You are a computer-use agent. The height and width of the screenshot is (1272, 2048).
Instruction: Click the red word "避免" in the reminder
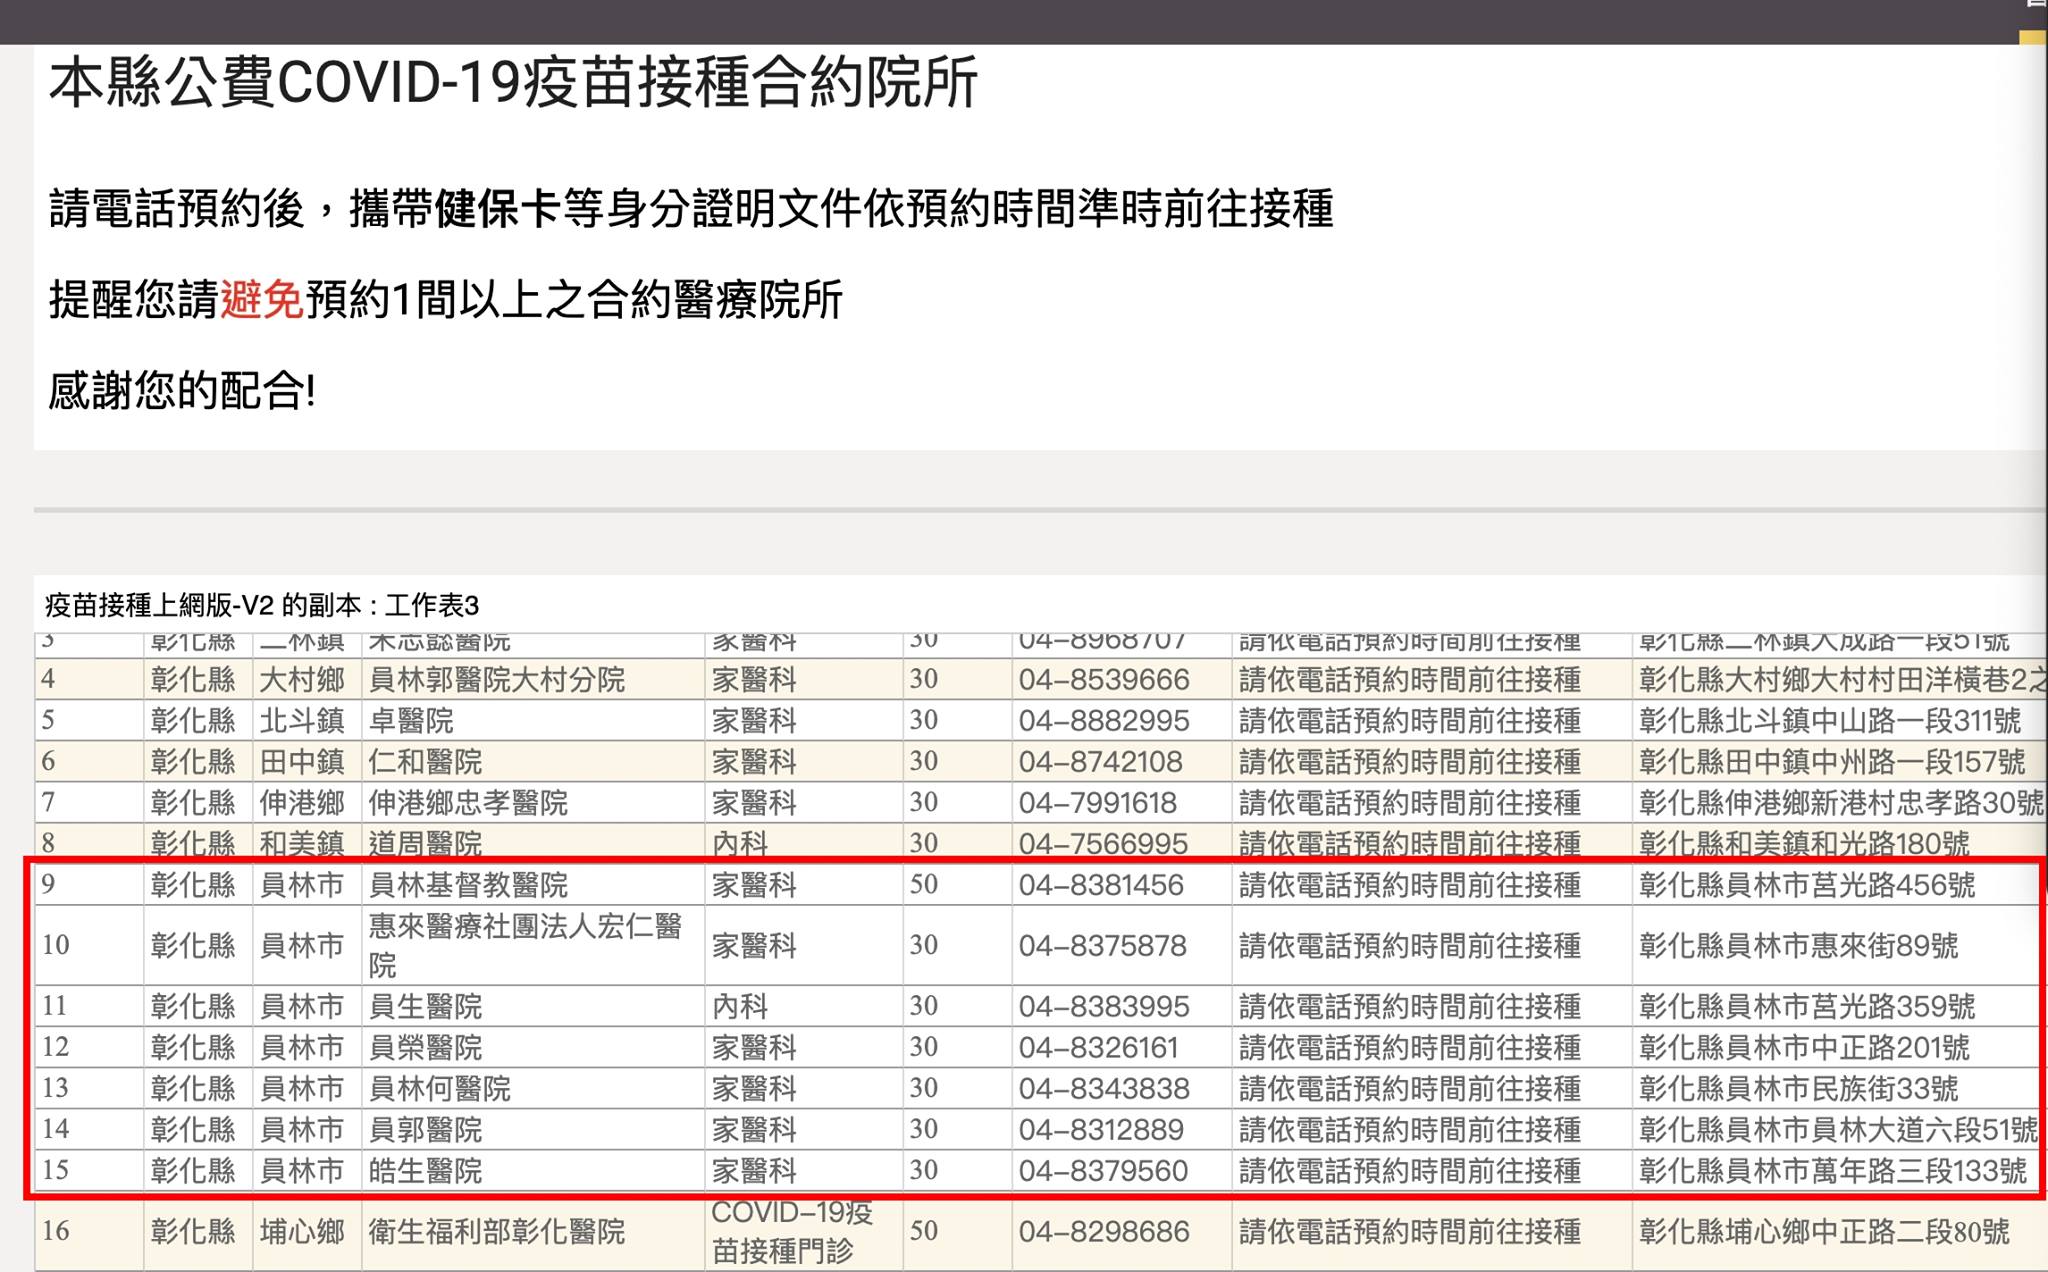click(261, 299)
